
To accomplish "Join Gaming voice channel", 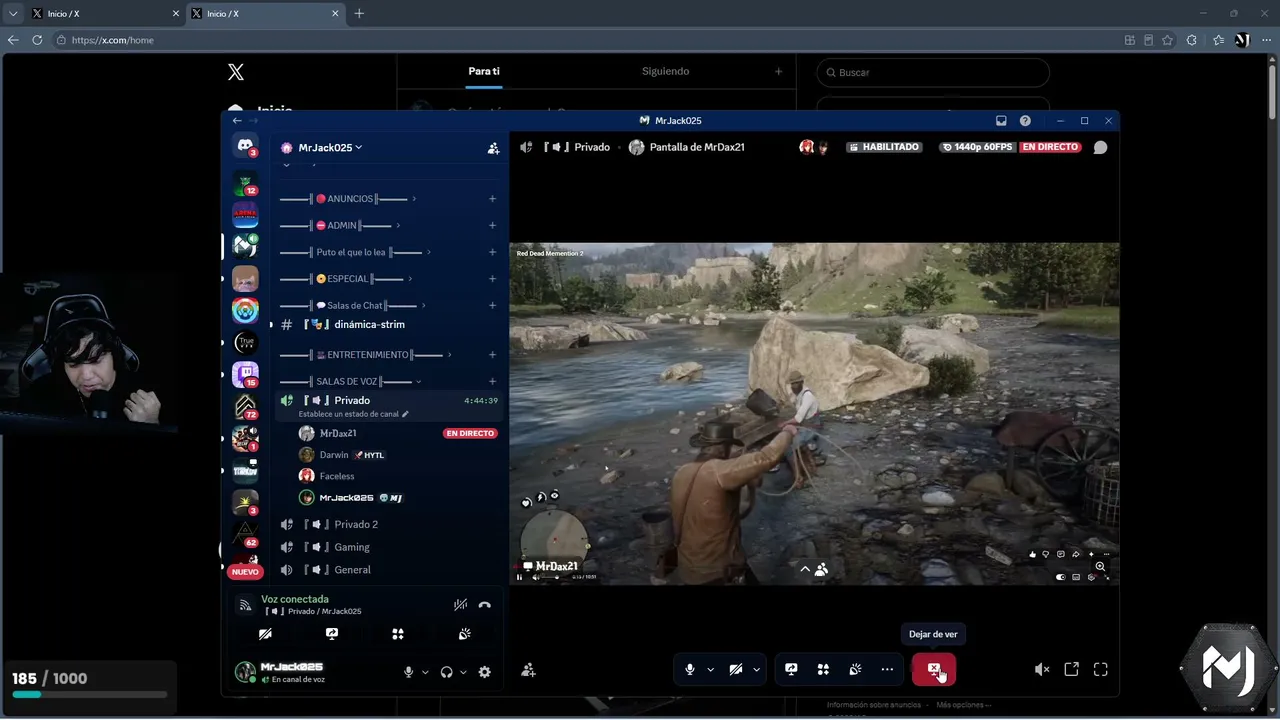I will (387, 548).
